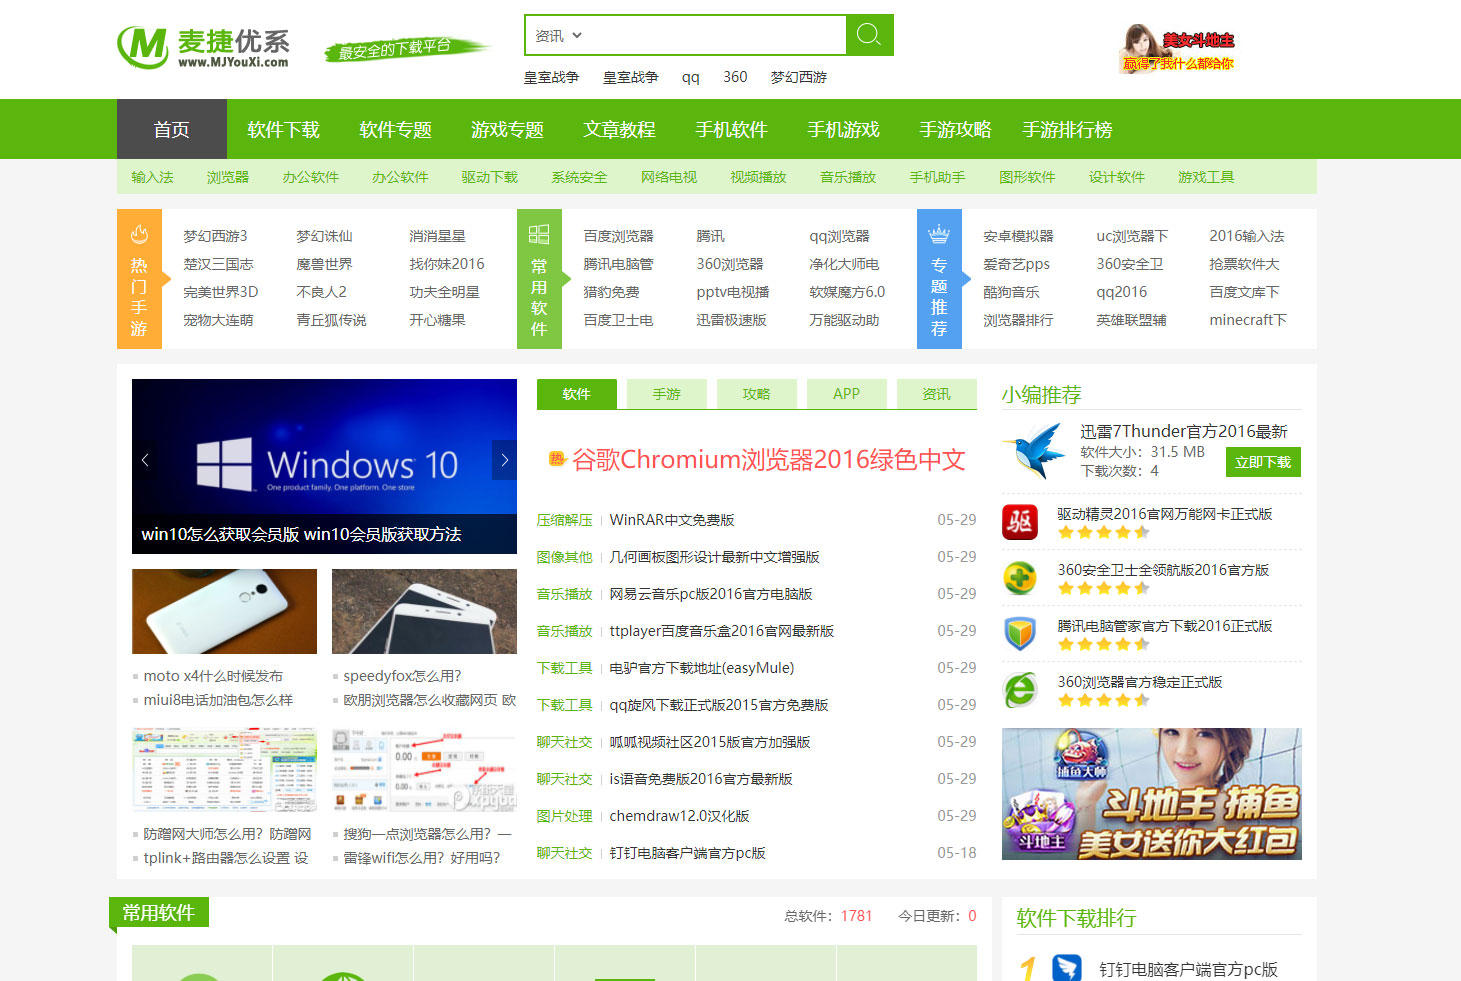
Task: Go to previous slide in Windows 10 carousel
Action: 145,460
